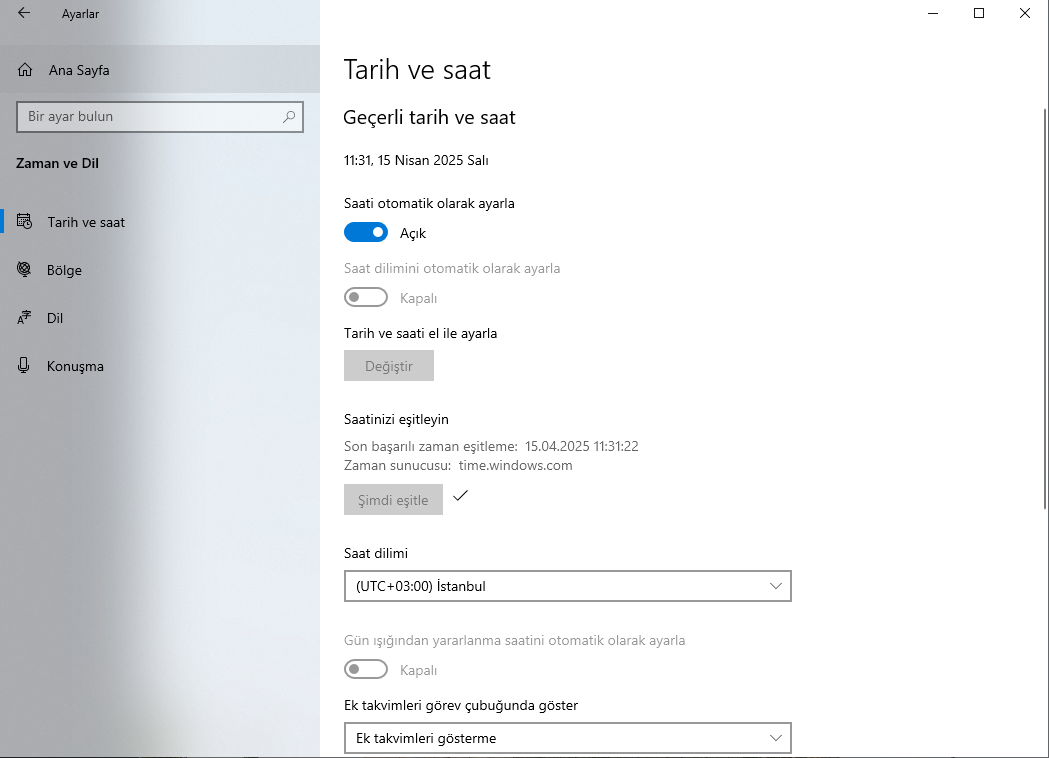The height and width of the screenshot is (758, 1049).
Task: Go to Ana Sayfa
Action: (x=160, y=70)
